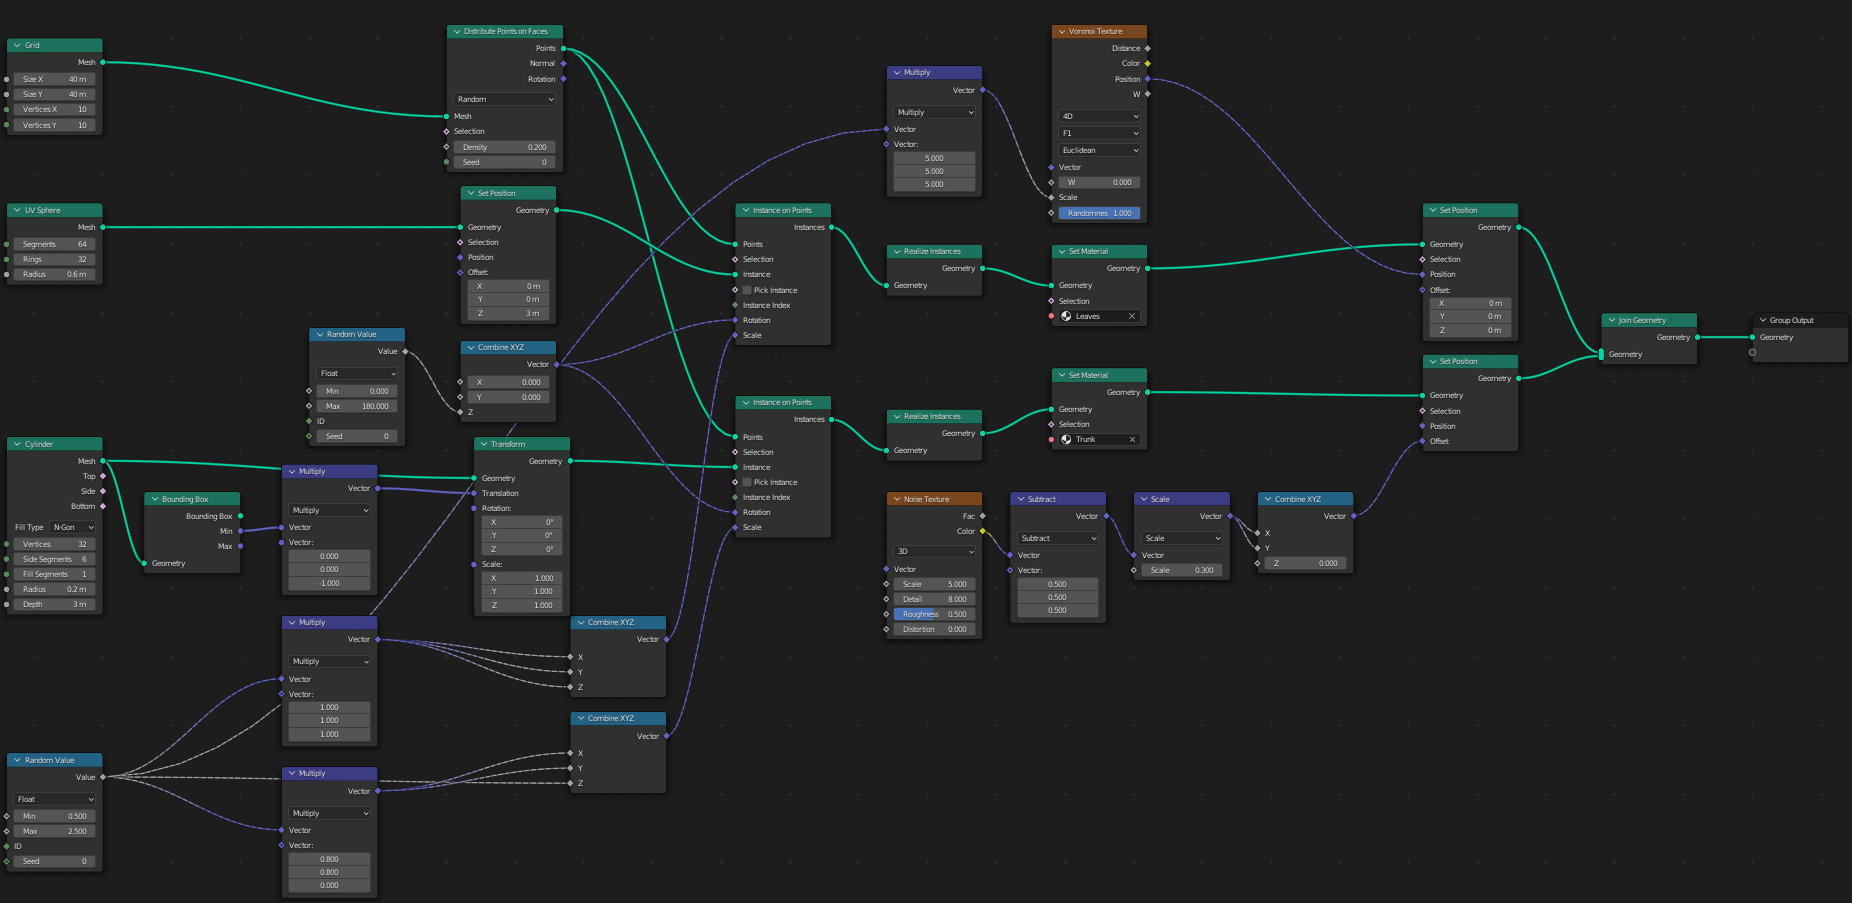Open the Euclidean distance metric dropdown

(x=1099, y=150)
